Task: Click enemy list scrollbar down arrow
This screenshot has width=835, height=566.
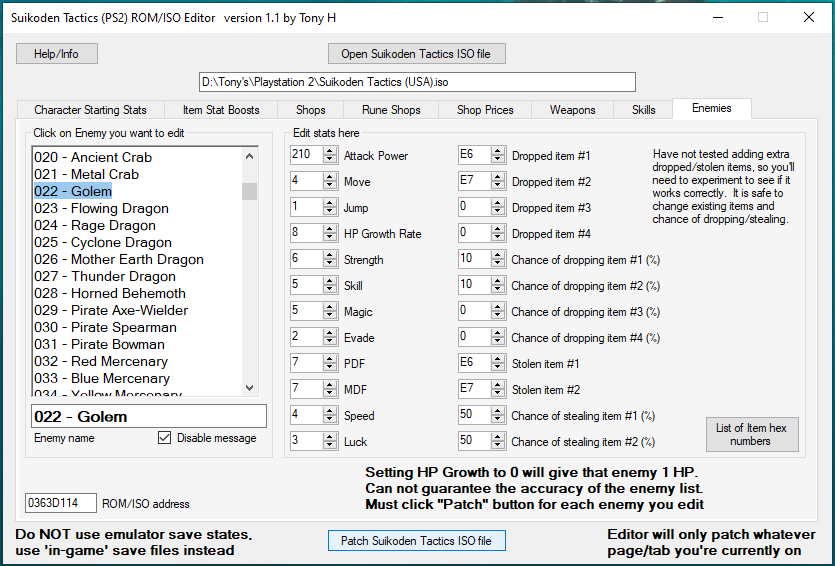Action: pos(249,388)
